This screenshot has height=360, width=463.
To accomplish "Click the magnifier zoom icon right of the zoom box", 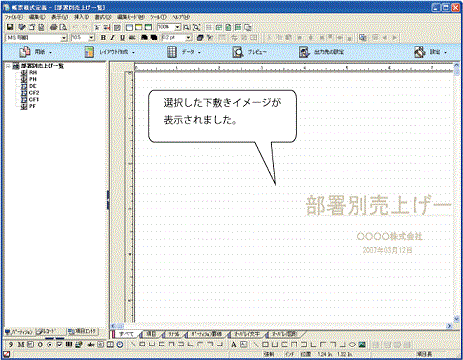I will point(187,27).
